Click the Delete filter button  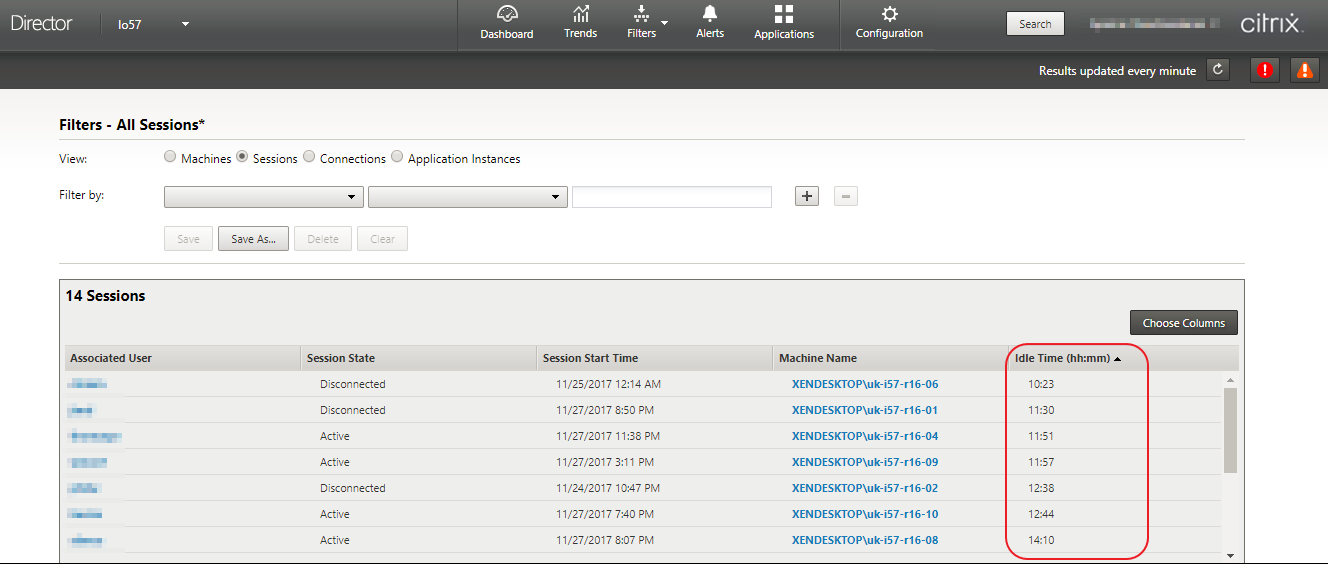(323, 239)
